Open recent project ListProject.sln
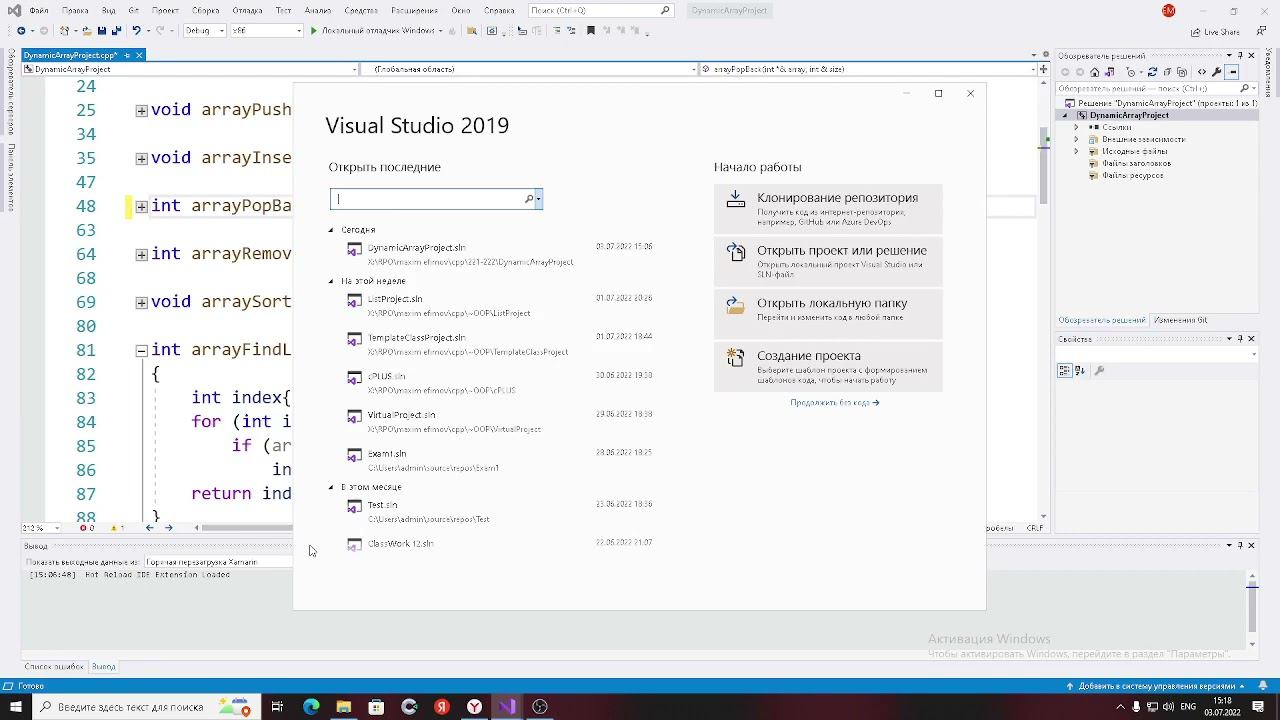The height and width of the screenshot is (720, 1280). click(x=500, y=305)
